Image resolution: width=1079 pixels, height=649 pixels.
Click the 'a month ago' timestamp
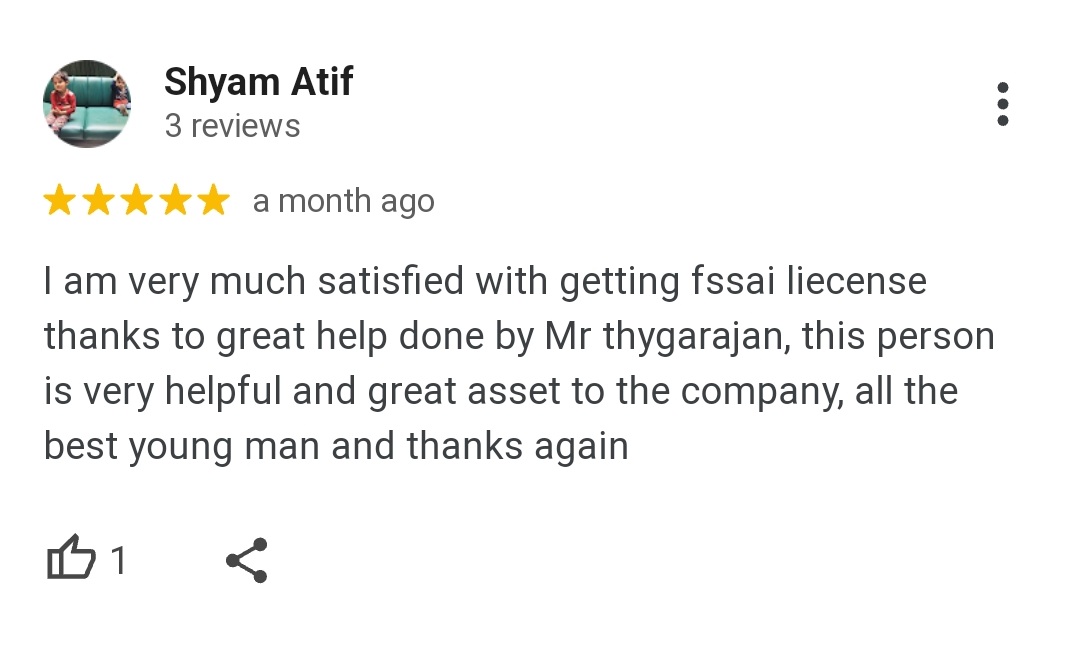click(344, 202)
